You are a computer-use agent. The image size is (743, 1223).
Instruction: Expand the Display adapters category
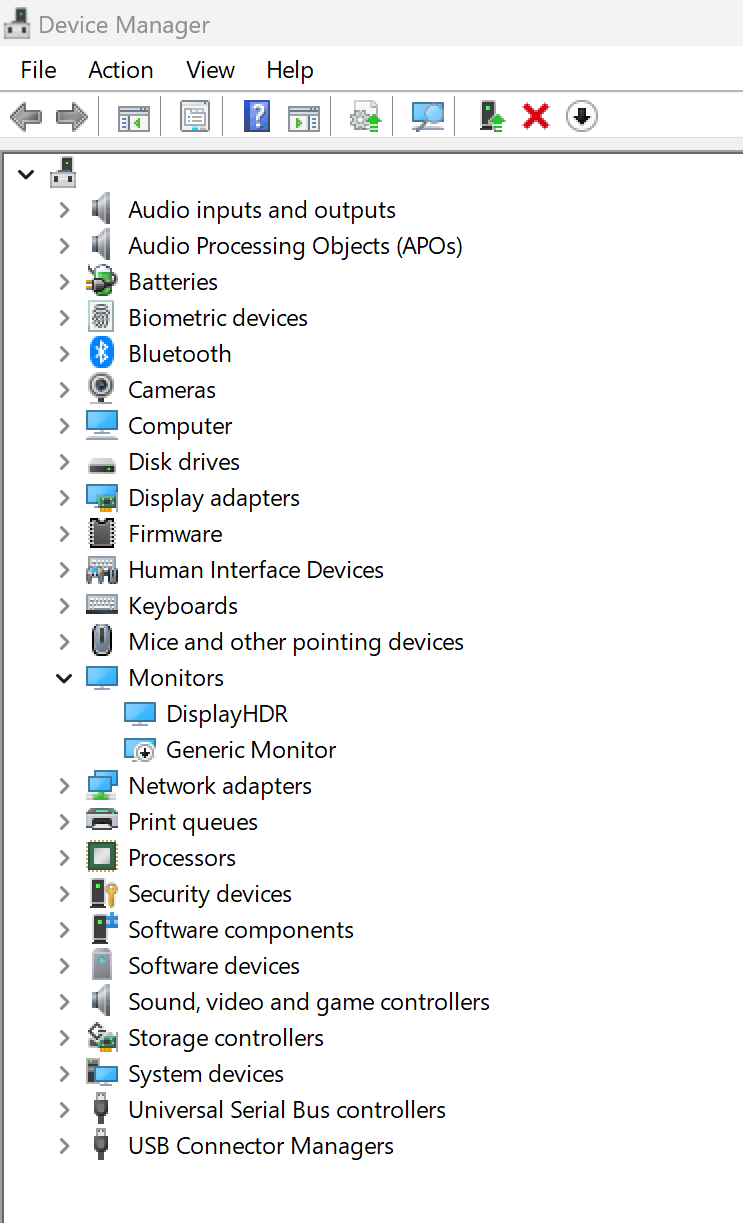tap(64, 497)
